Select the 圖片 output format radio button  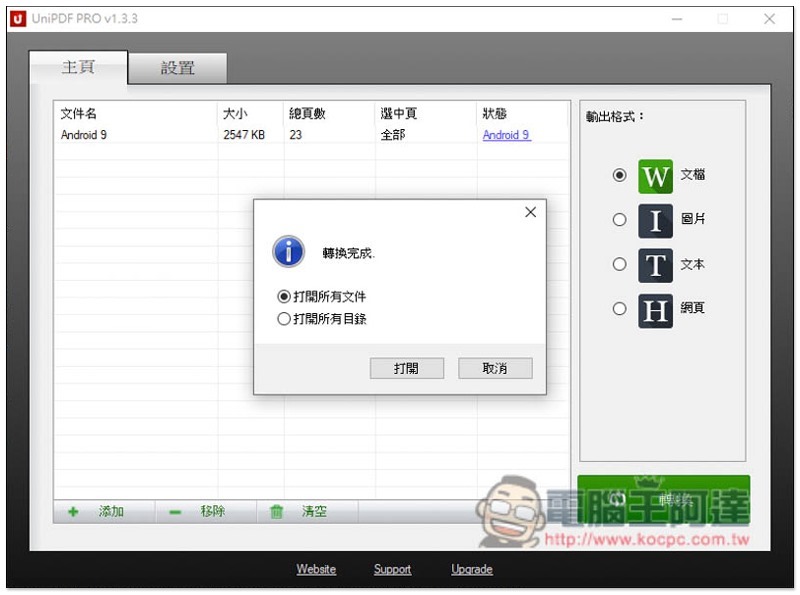tap(619, 219)
